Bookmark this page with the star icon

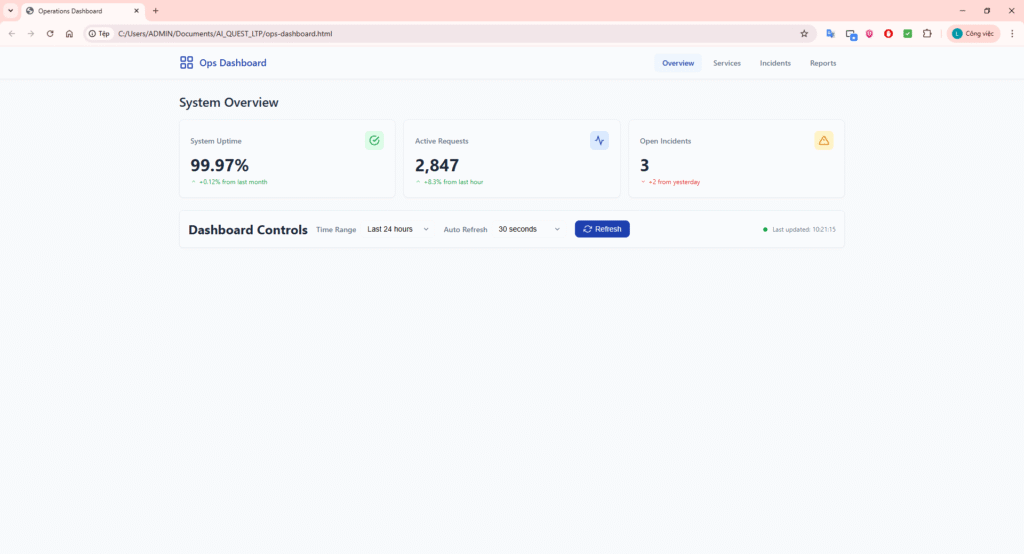804,33
